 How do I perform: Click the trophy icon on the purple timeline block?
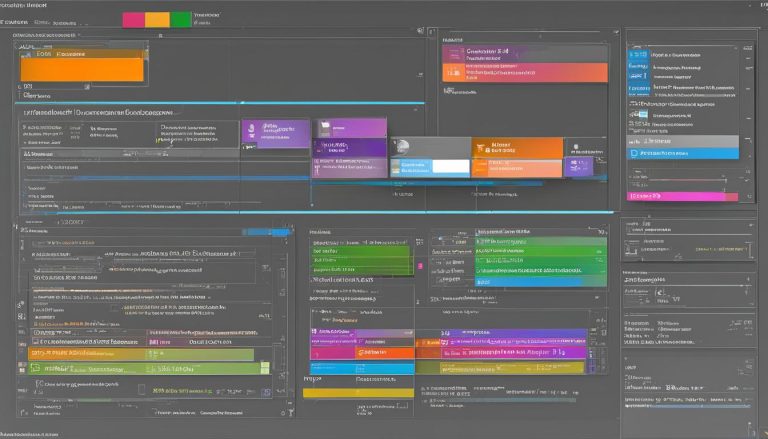[251, 130]
